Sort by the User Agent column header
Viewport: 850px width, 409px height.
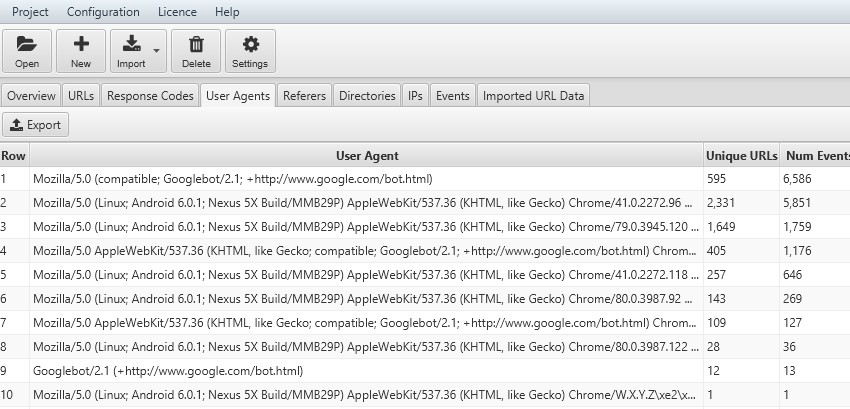[366, 156]
